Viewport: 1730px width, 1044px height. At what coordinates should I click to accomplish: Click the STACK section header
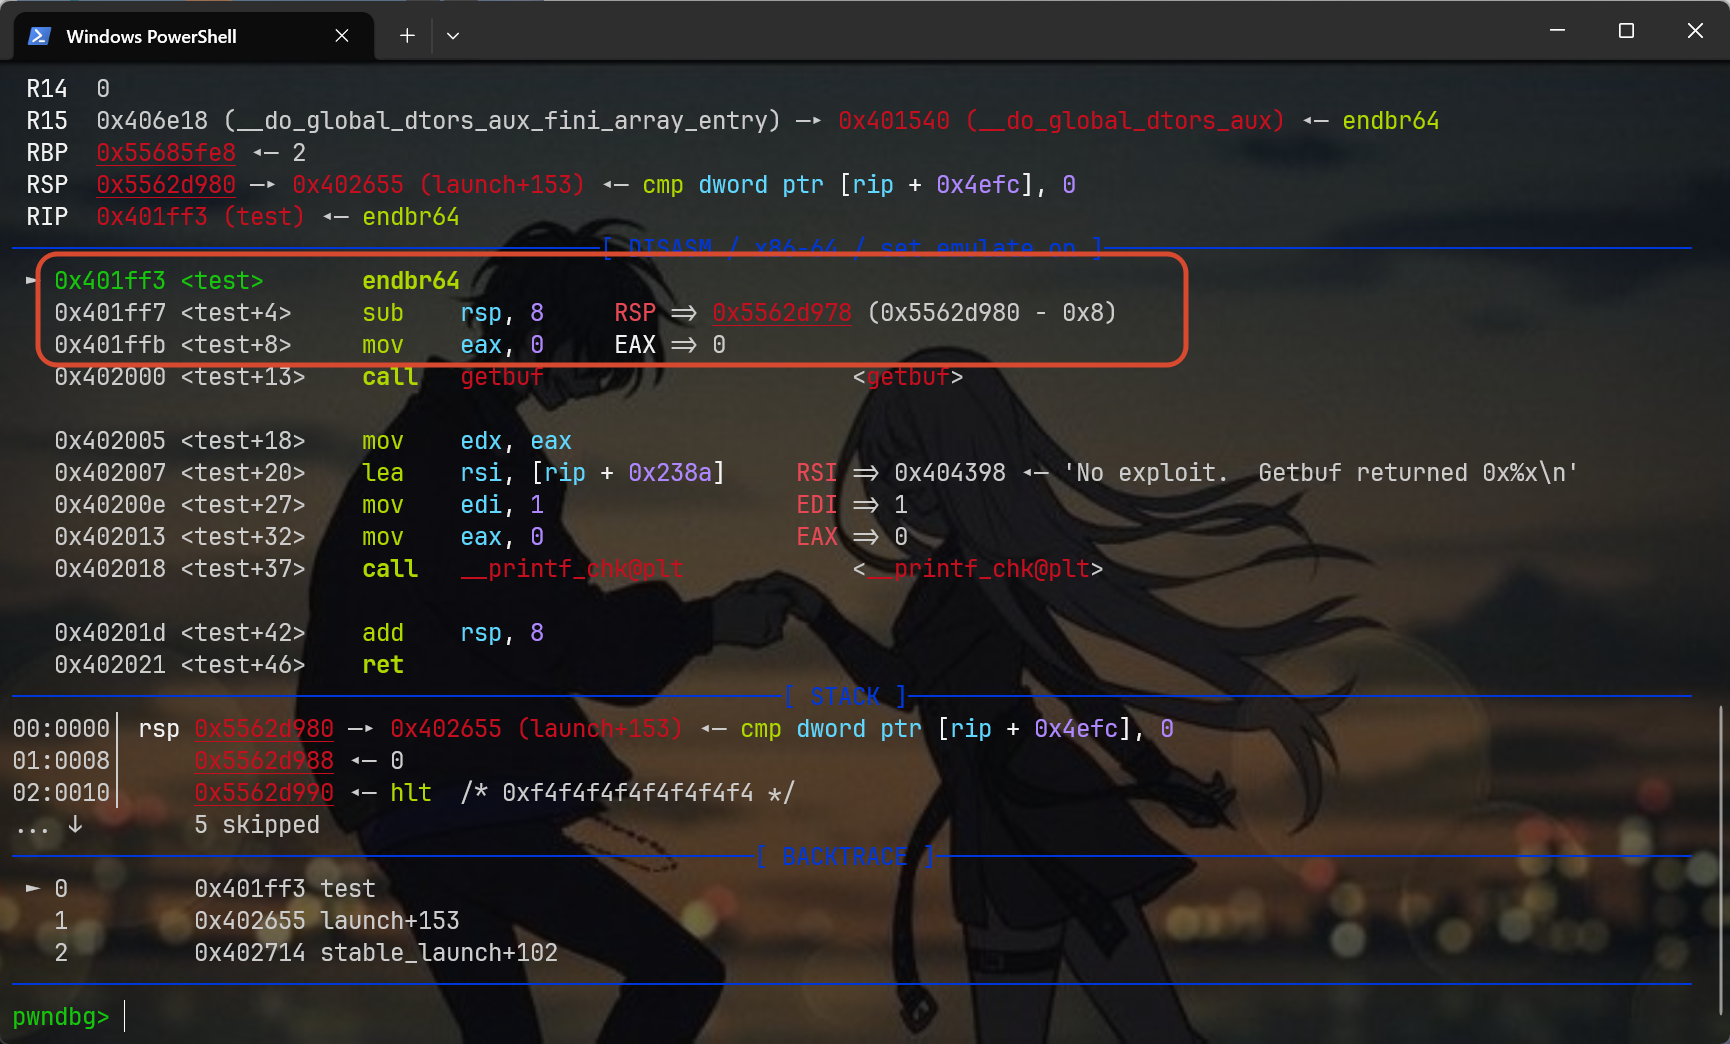pyautogui.click(x=845, y=696)
